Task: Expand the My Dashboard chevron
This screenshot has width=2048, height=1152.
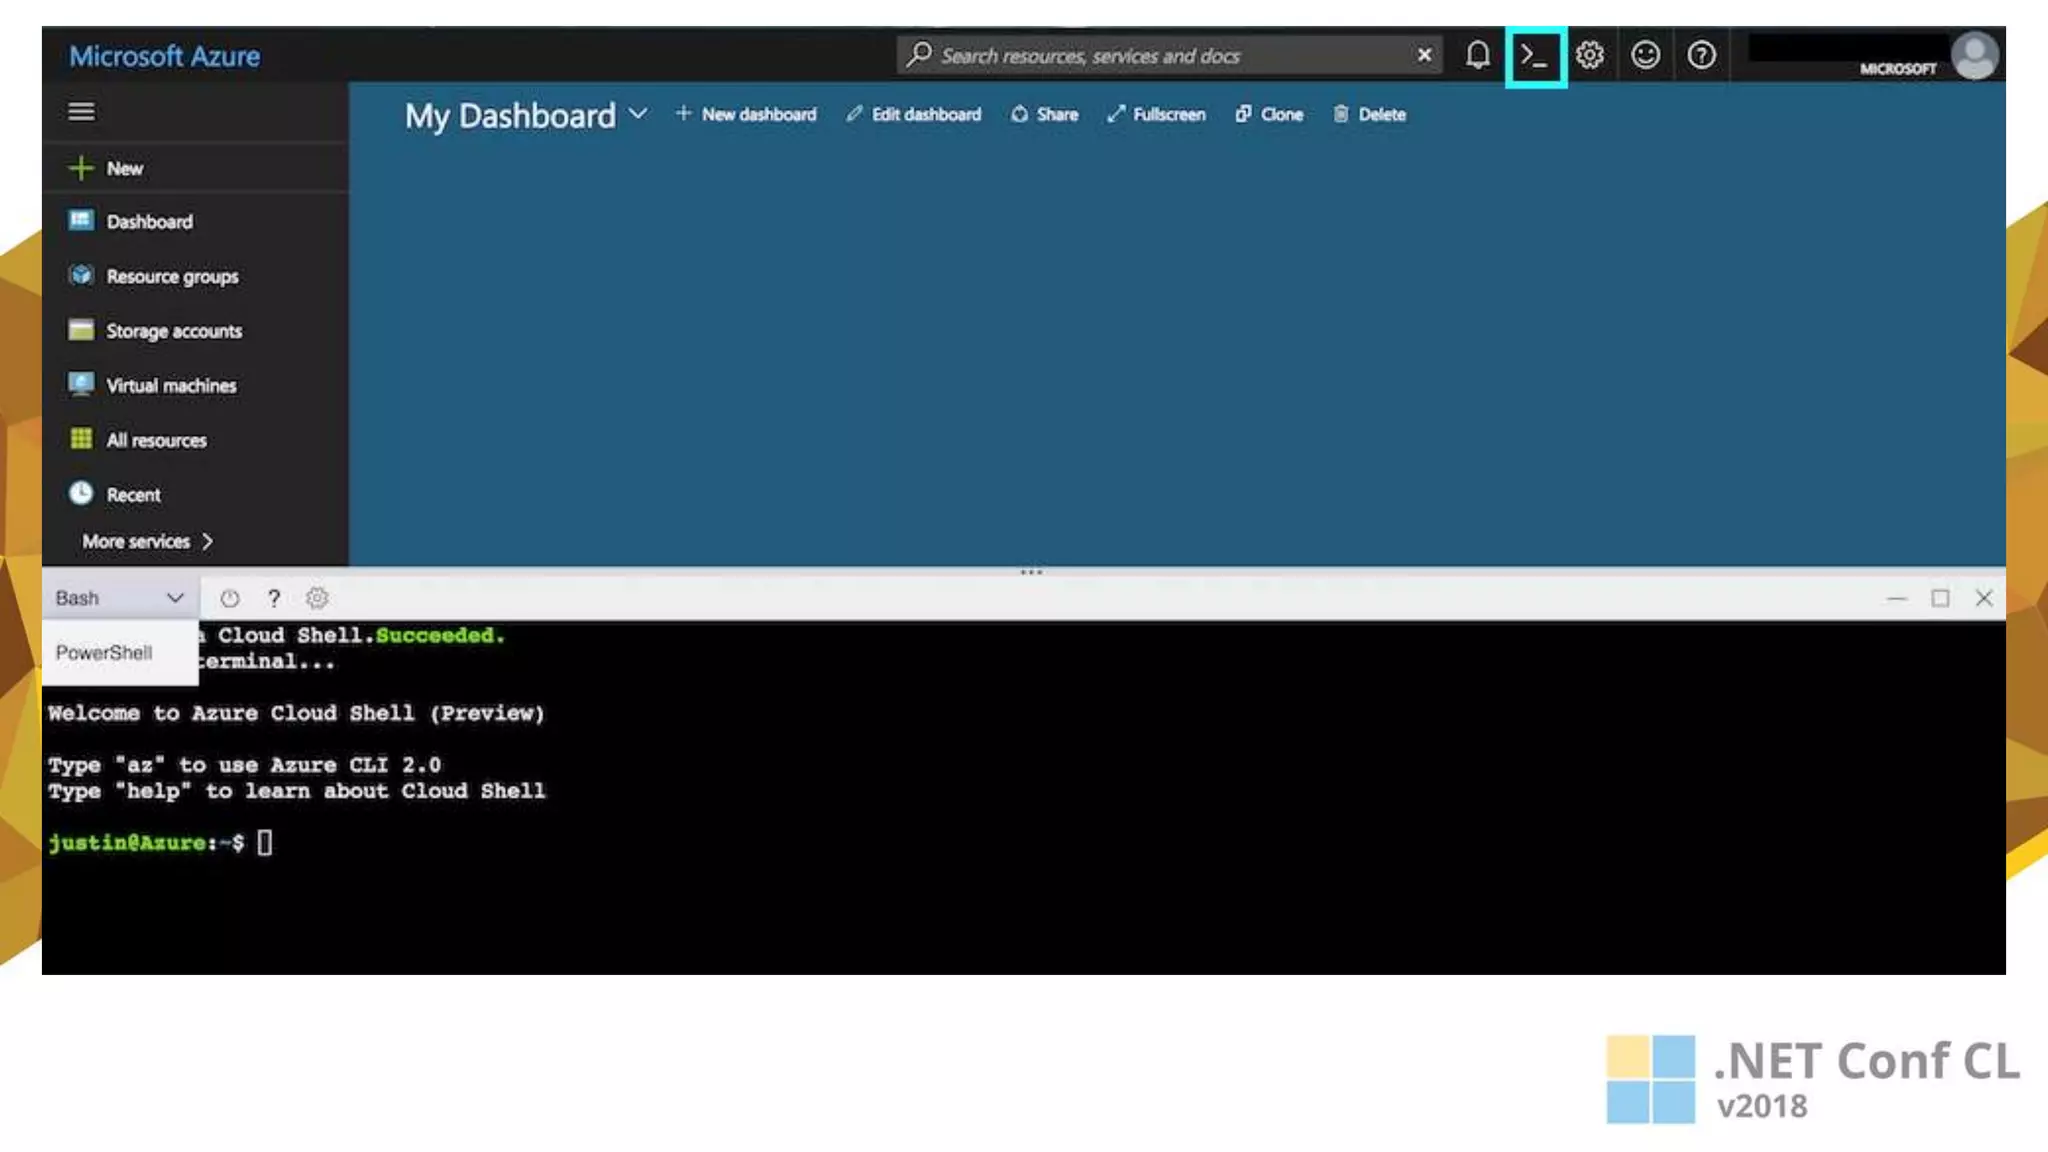Action: [638, 114]
